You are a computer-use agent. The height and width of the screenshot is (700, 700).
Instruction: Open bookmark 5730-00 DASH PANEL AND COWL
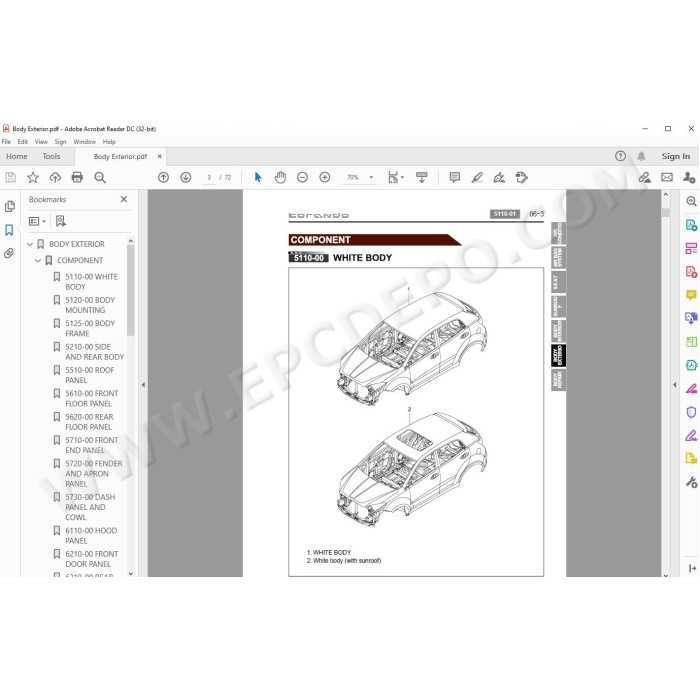[x=90, y=507]
